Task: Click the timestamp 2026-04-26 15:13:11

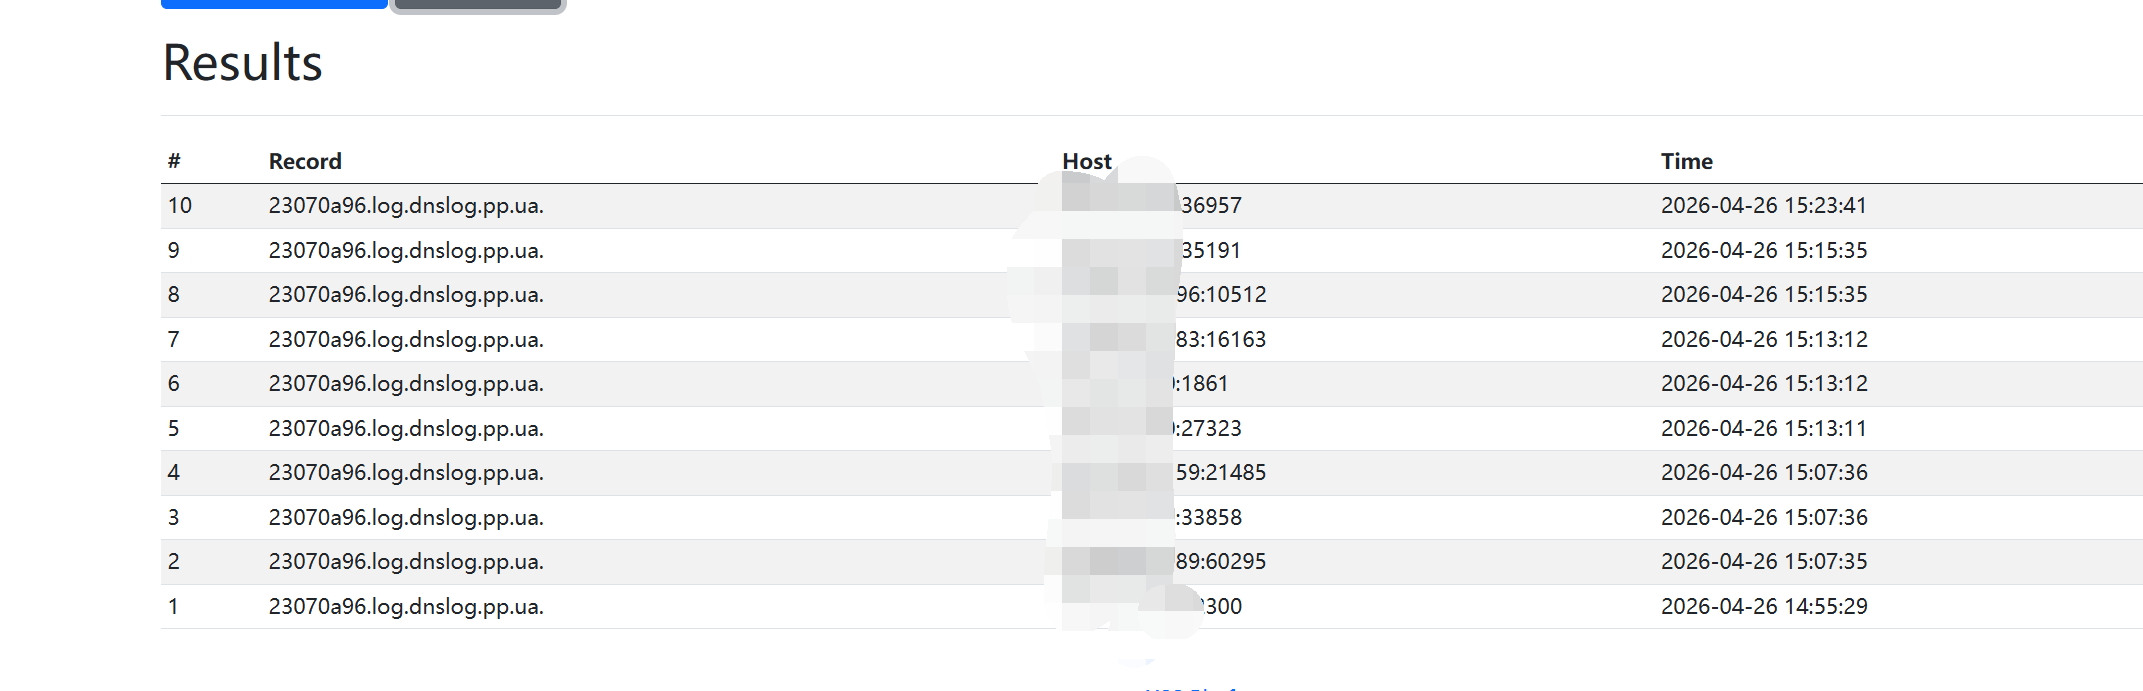Action: pyautogui.click(x=1764, y=428)
